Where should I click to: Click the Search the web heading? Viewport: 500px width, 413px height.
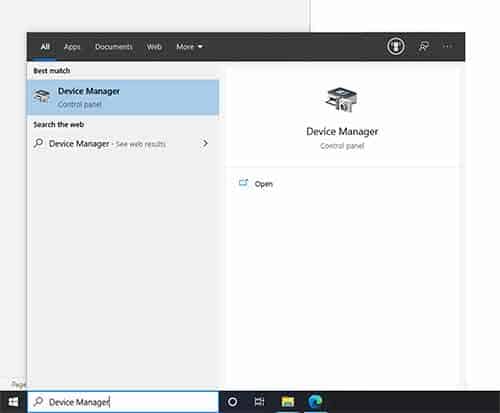59,125
